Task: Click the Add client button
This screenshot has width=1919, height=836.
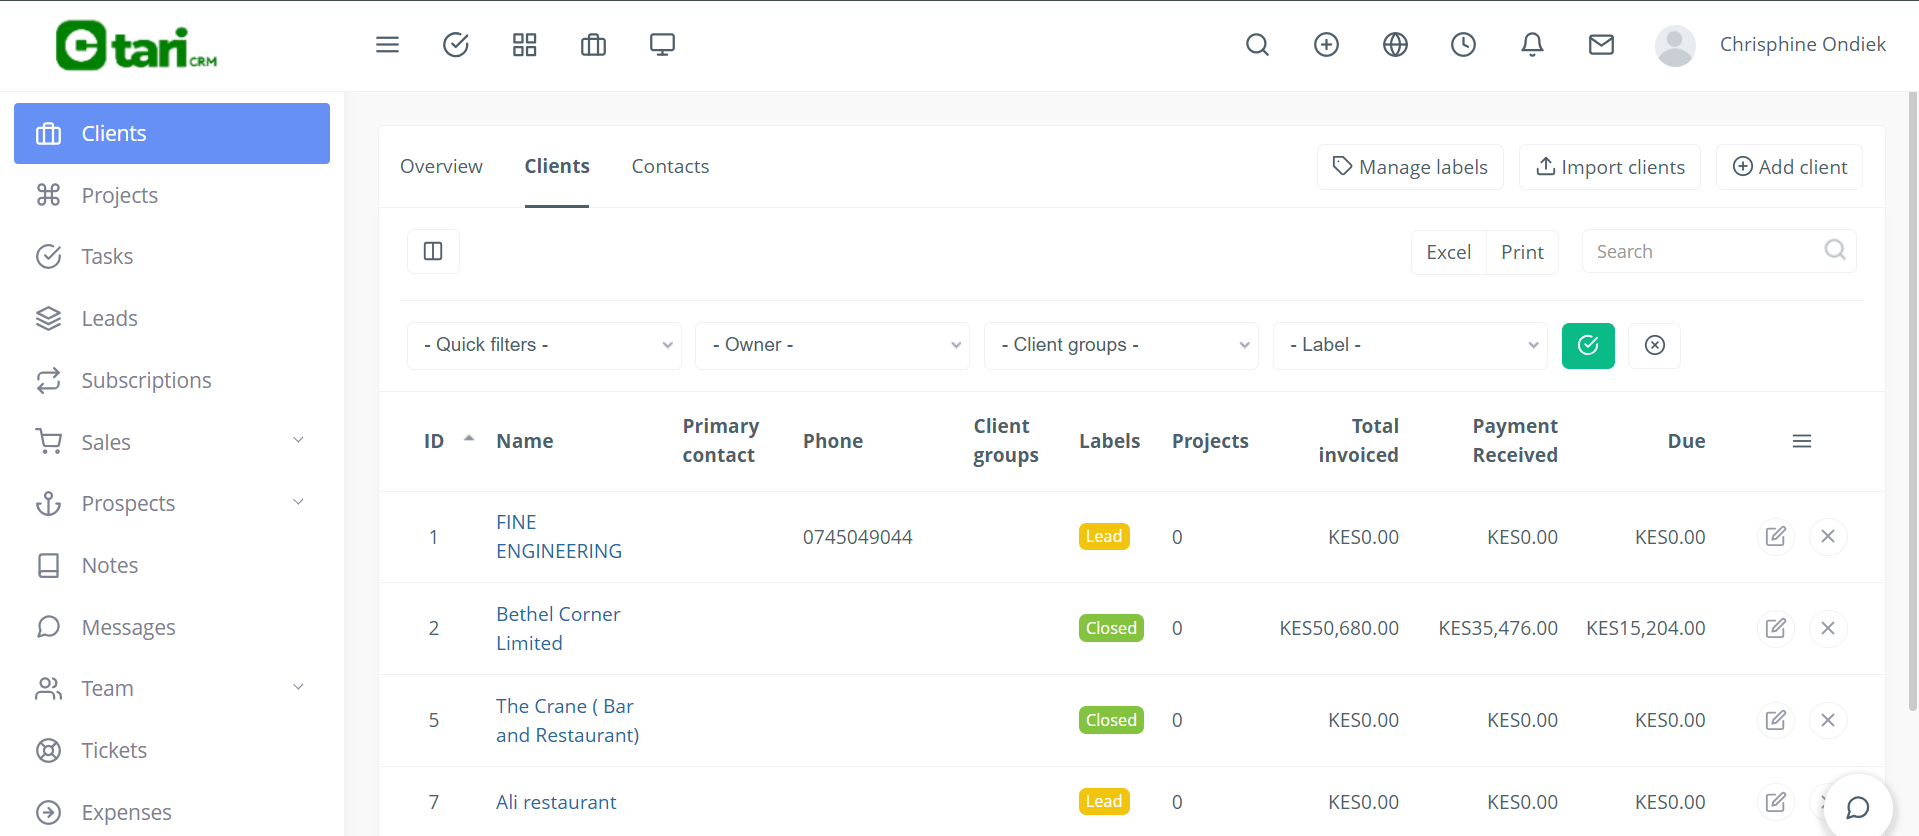Action: click(x=1789, y=167)
